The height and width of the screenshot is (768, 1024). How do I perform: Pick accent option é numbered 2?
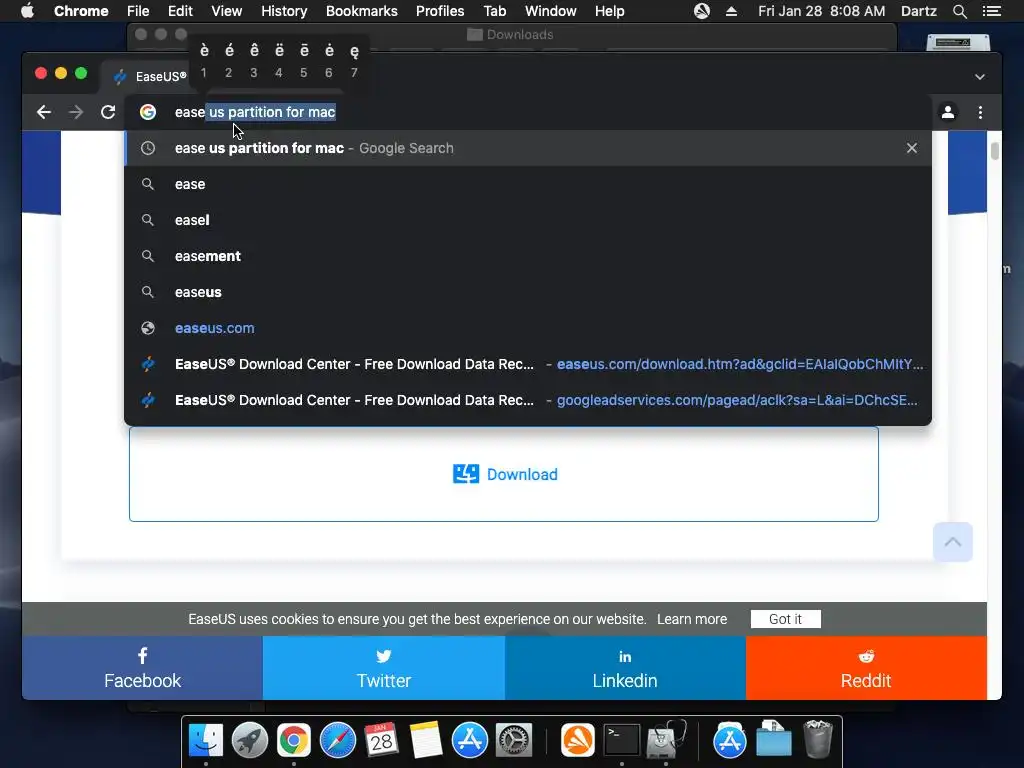coord(229,60)
